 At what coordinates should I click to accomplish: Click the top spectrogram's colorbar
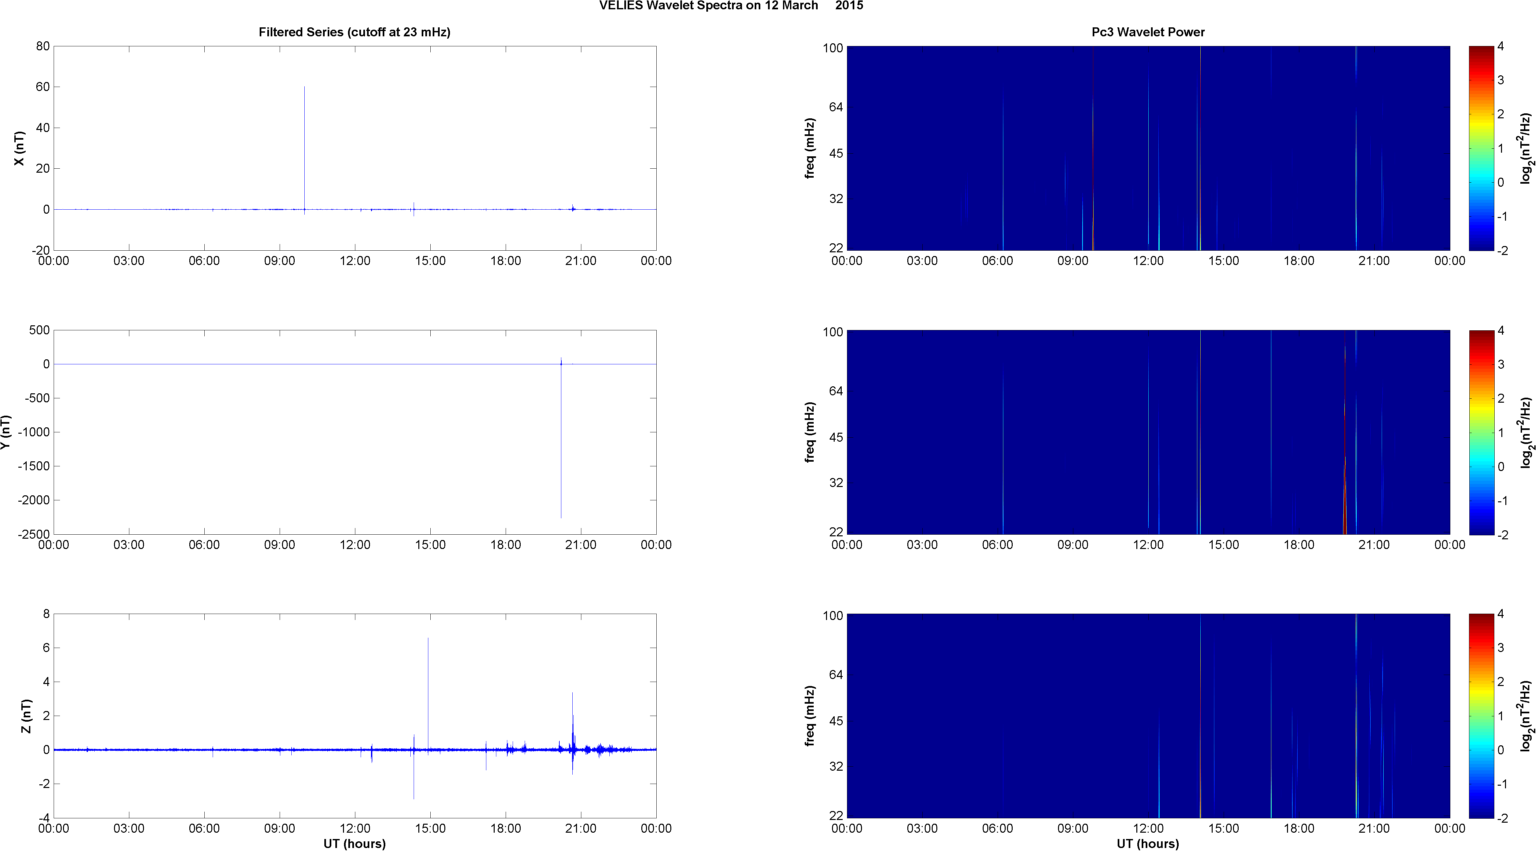(x=1481, y=148)
